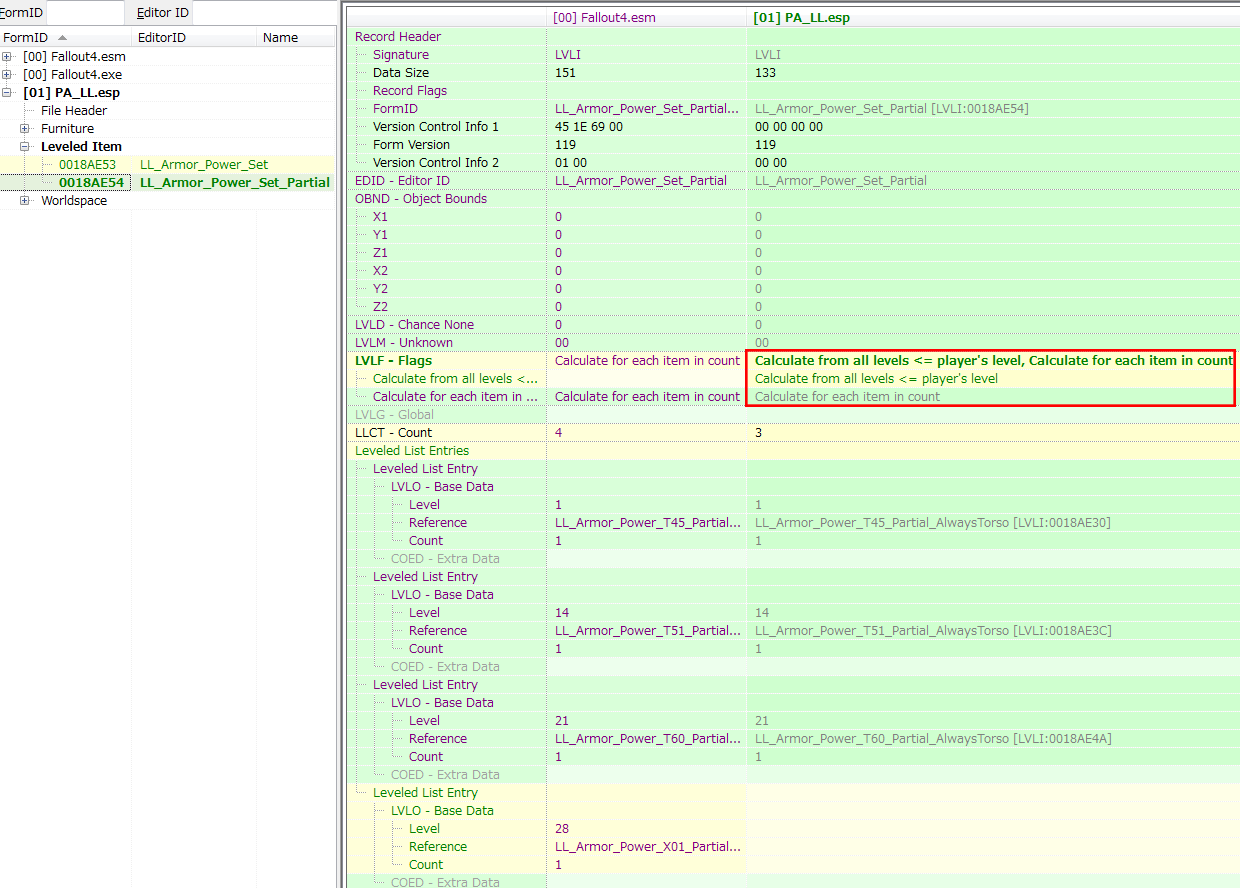This screenshot has height=888, width=1240.
Task: Select the LVLG - Global row
Action: tap(394, 414)
